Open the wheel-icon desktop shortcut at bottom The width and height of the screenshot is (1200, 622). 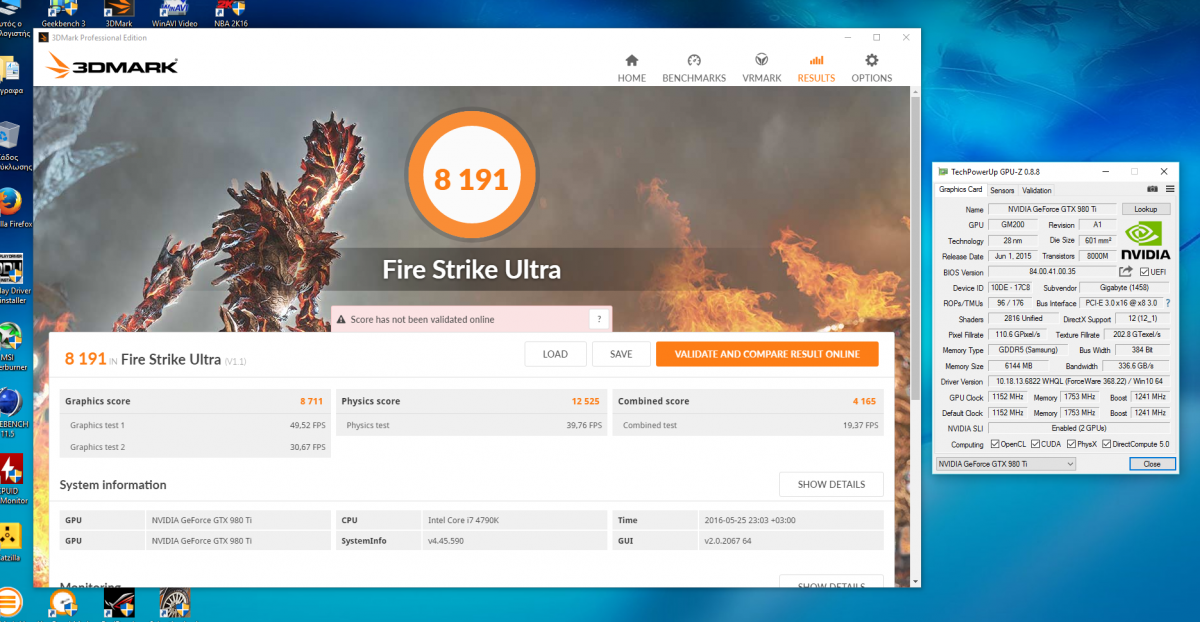tap(175, 602)
